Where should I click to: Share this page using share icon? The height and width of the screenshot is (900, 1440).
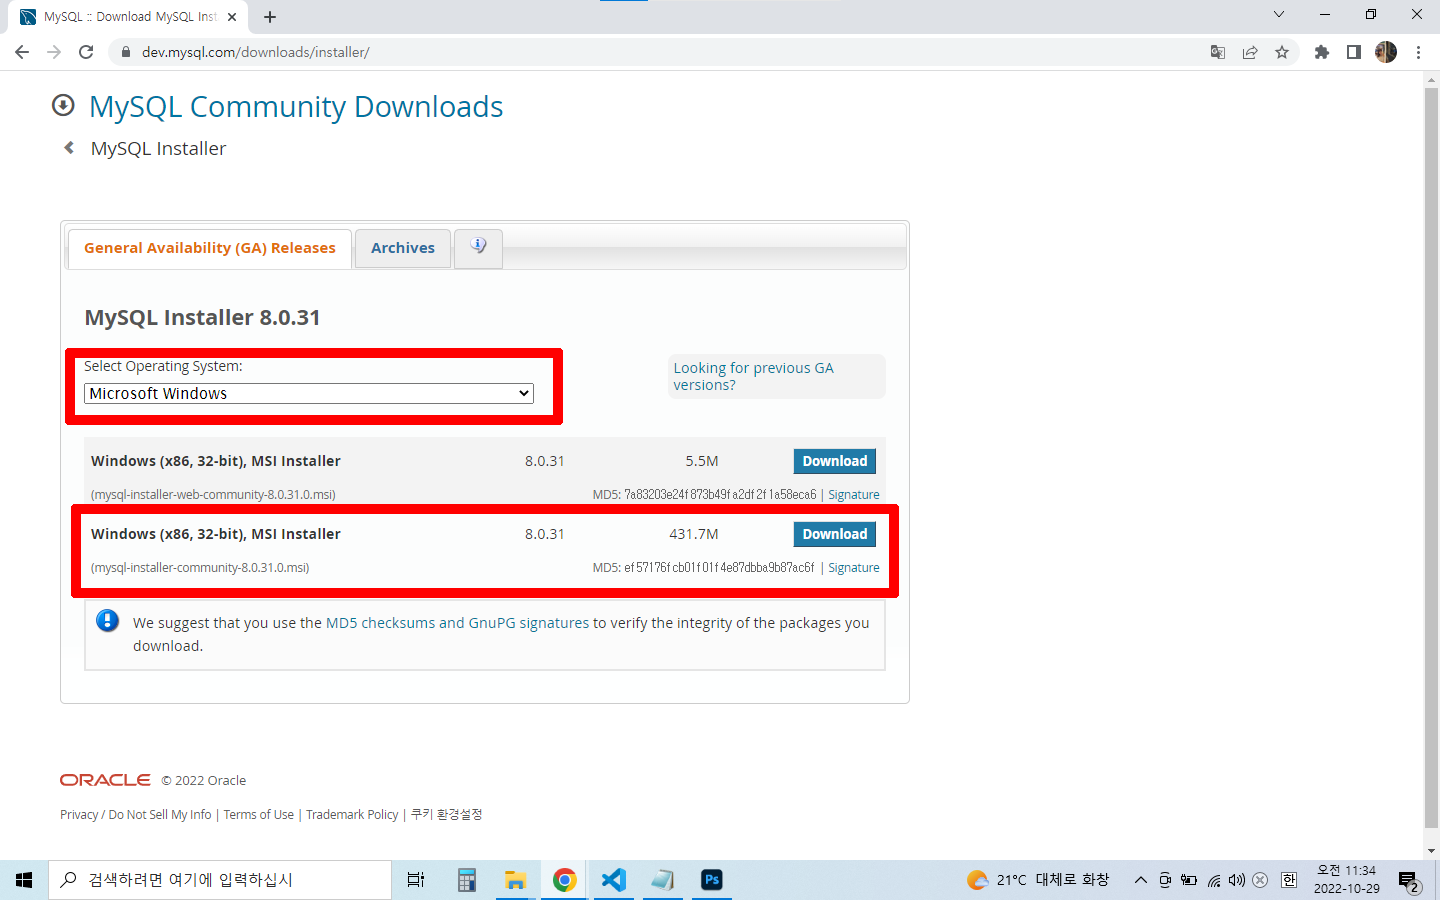[1250, 52]
